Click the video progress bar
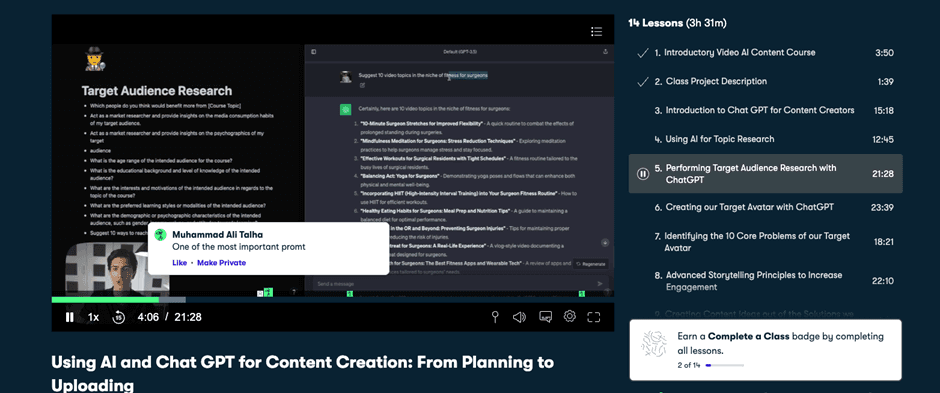 coord(333,300)
